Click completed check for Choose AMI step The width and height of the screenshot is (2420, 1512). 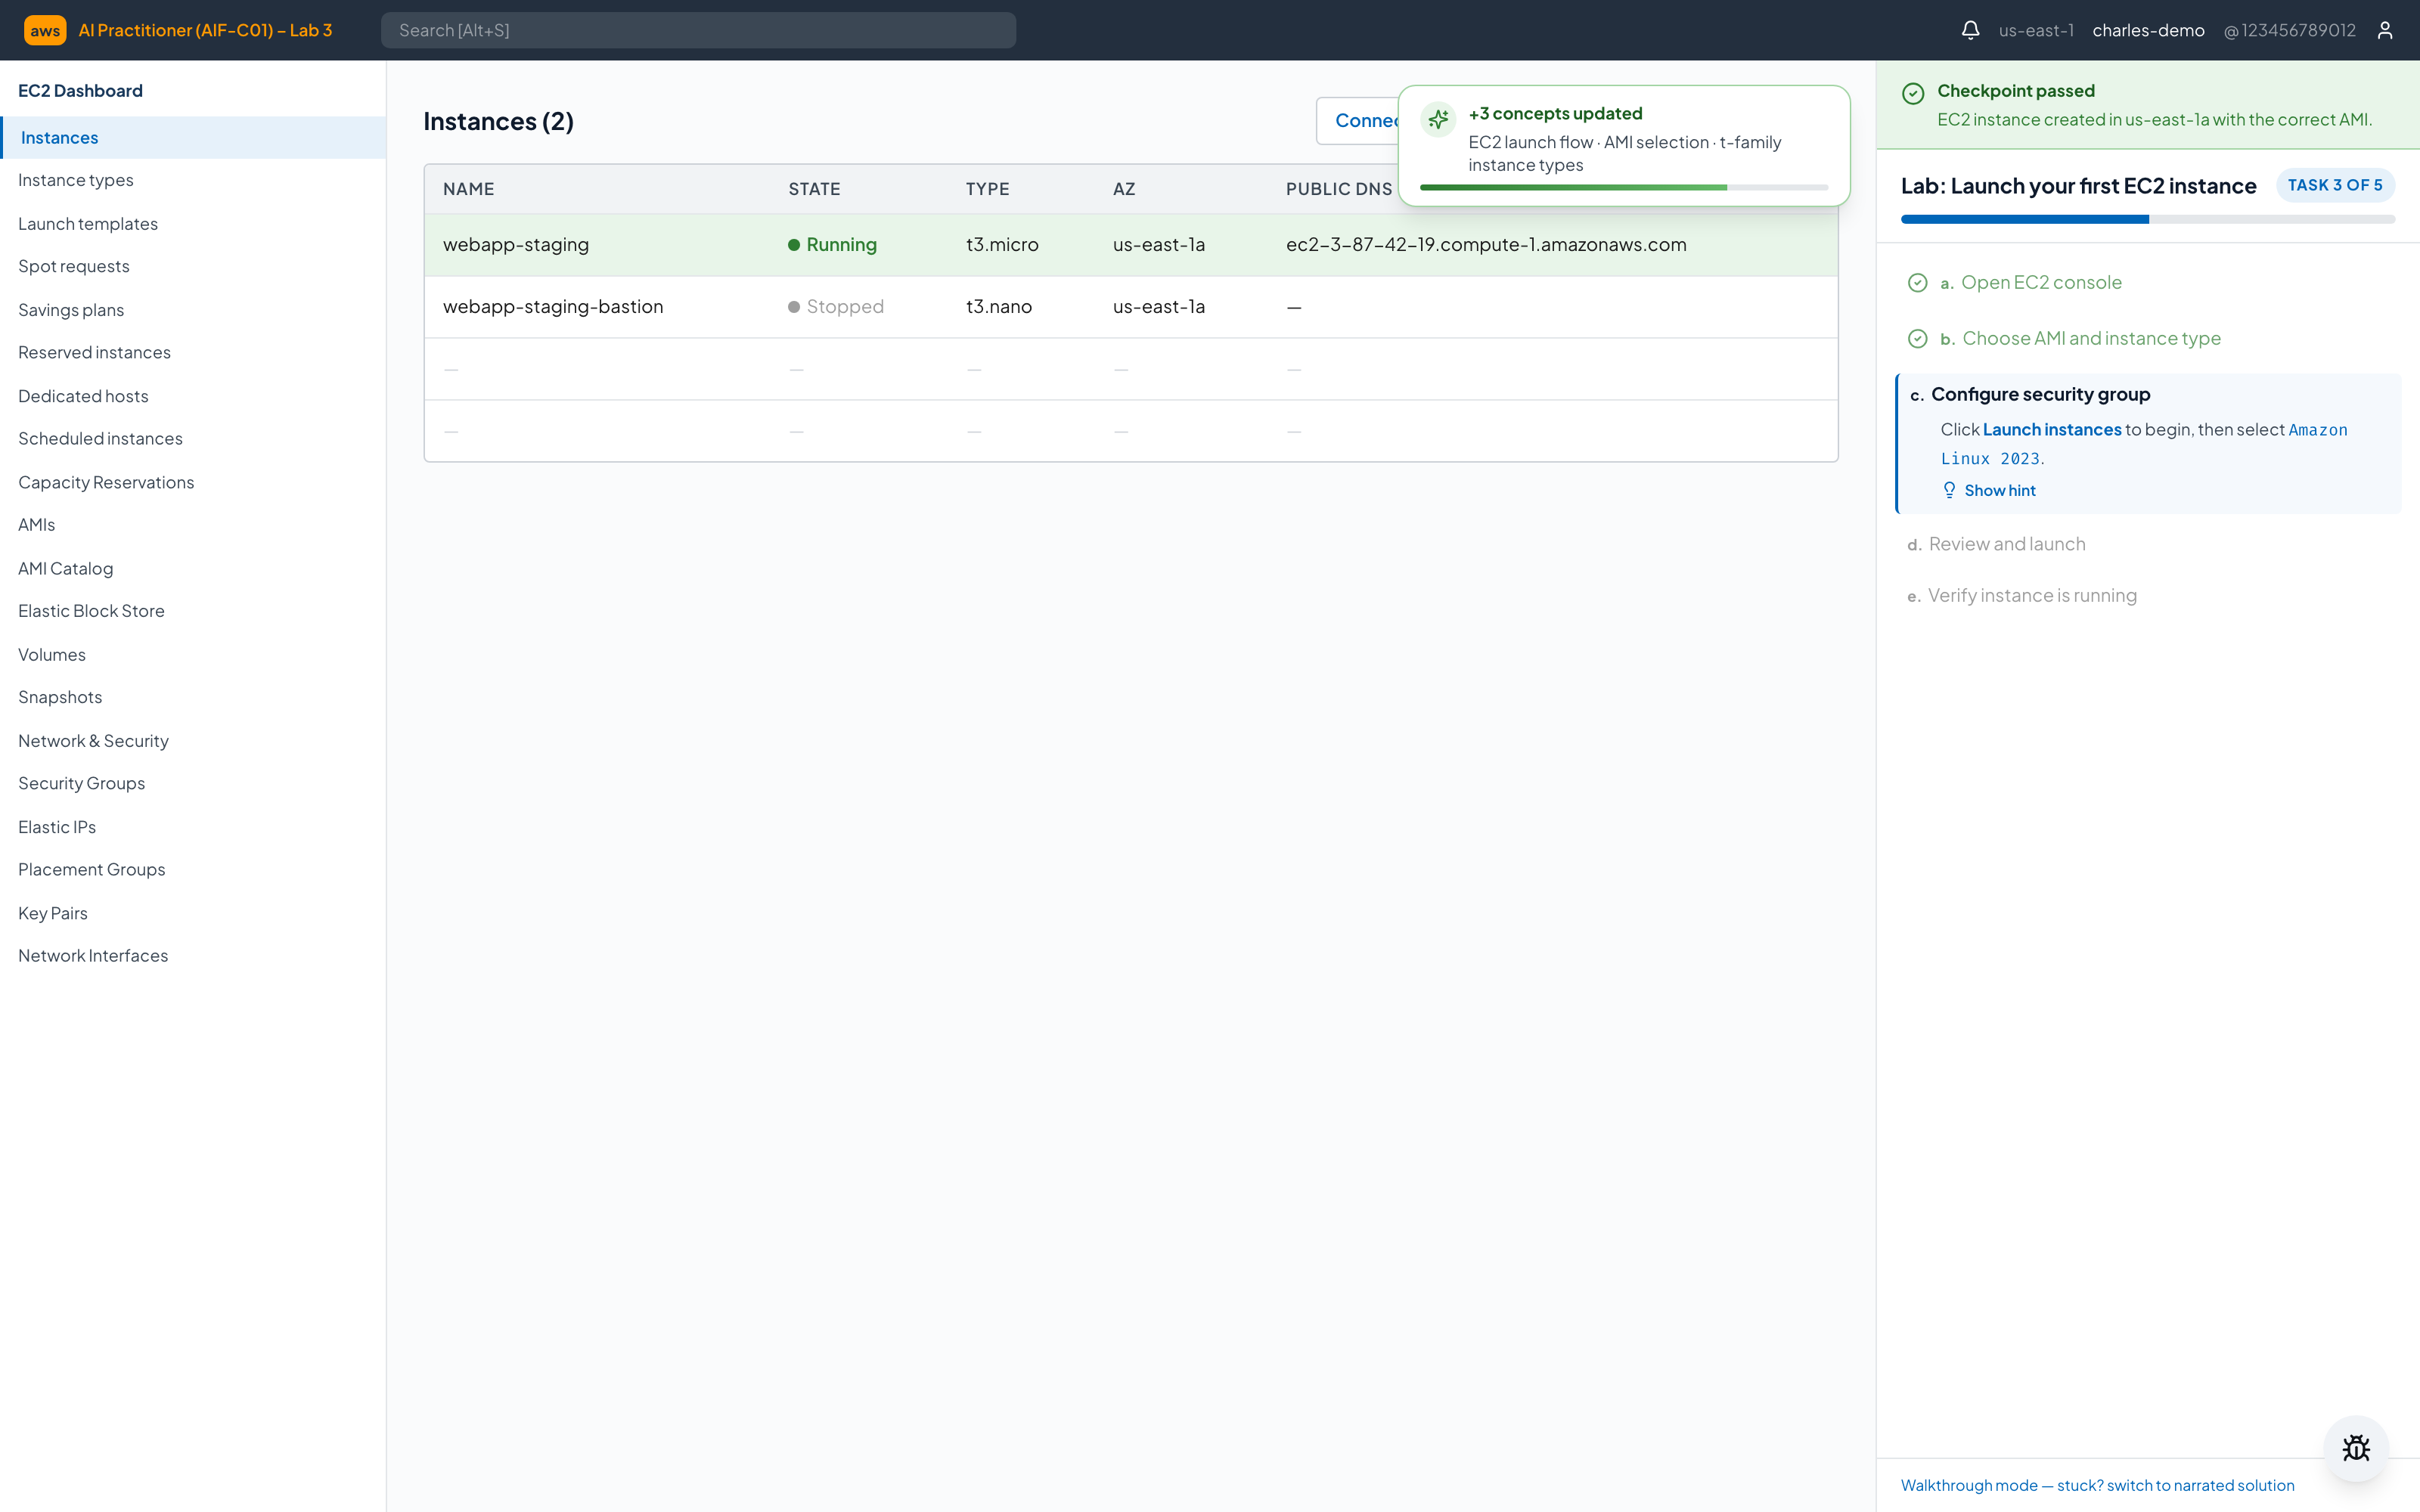point(1917,339)
